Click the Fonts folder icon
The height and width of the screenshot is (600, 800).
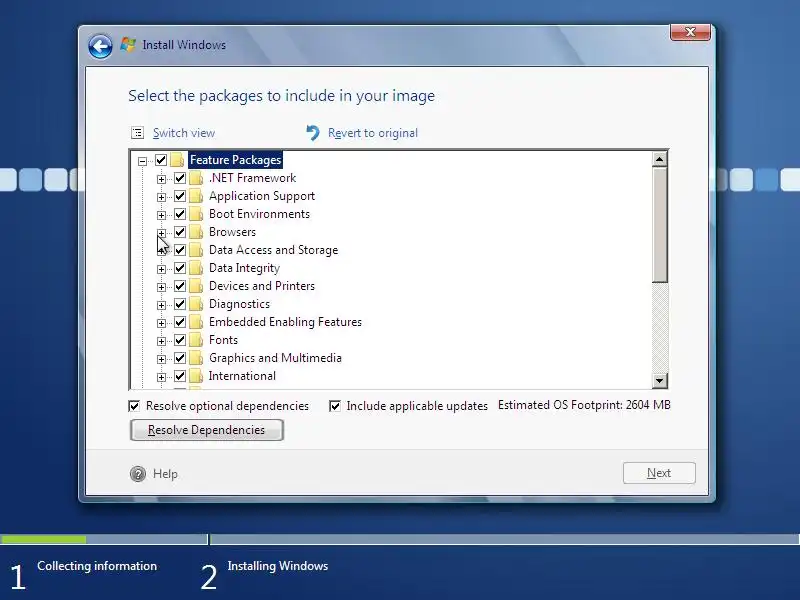pos(196,340)
